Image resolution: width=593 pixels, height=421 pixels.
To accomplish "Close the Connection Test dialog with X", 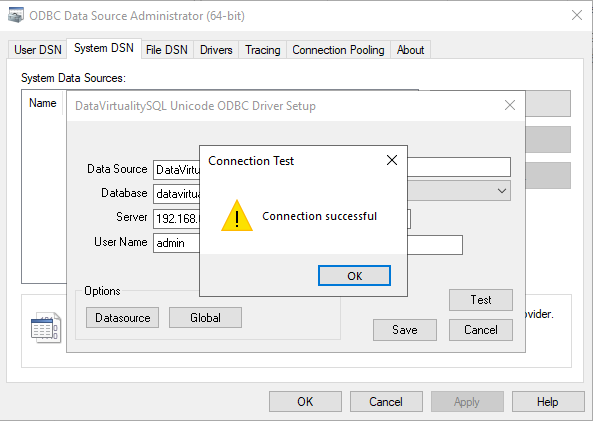I will pos(392,160).
